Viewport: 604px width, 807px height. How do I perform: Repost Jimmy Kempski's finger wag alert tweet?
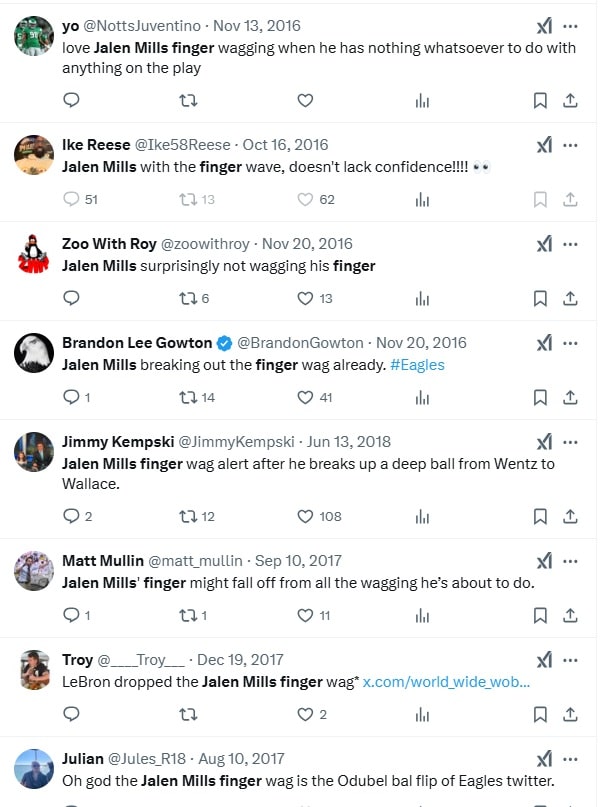tap(187, 516)
